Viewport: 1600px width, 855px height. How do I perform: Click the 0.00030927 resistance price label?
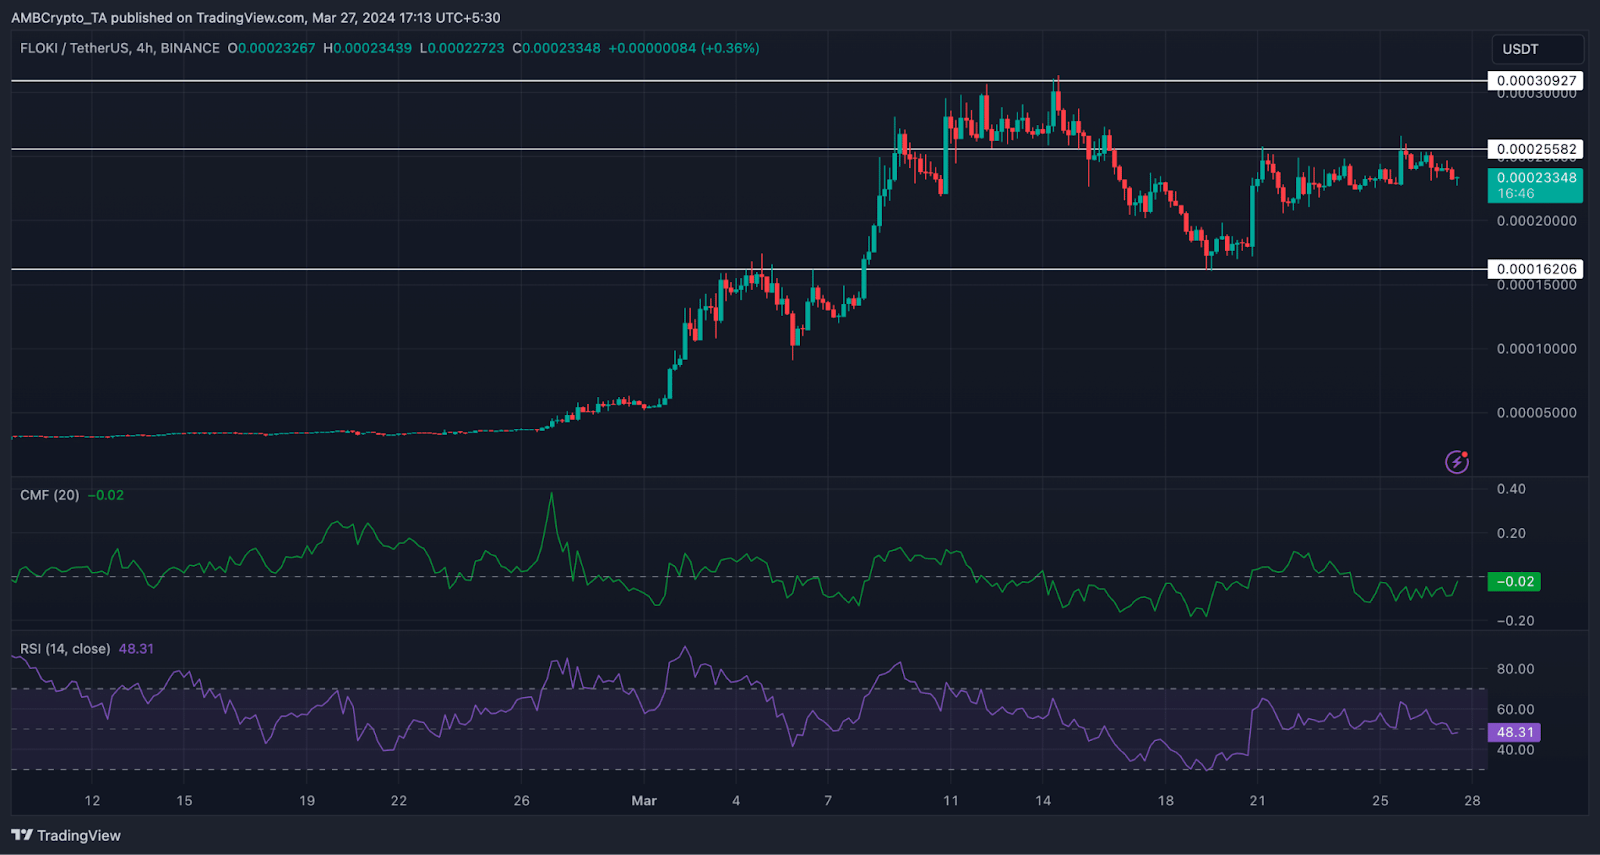[x=1536, y=81]
